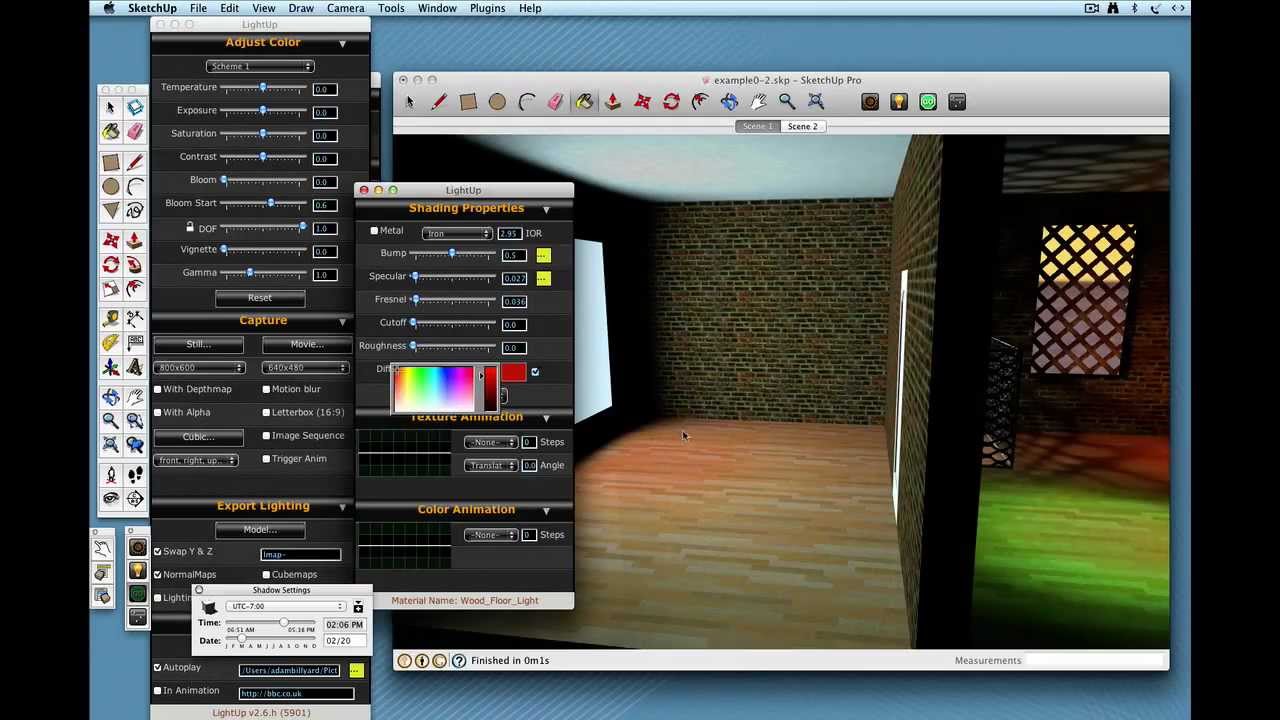Select the Make Component tool in left palette
This screenshot has width=1280, height=720.
point(135,107)
